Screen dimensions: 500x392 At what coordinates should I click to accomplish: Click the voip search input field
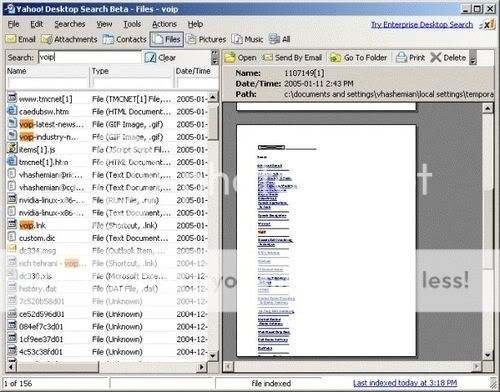click(x=90, y=57)
